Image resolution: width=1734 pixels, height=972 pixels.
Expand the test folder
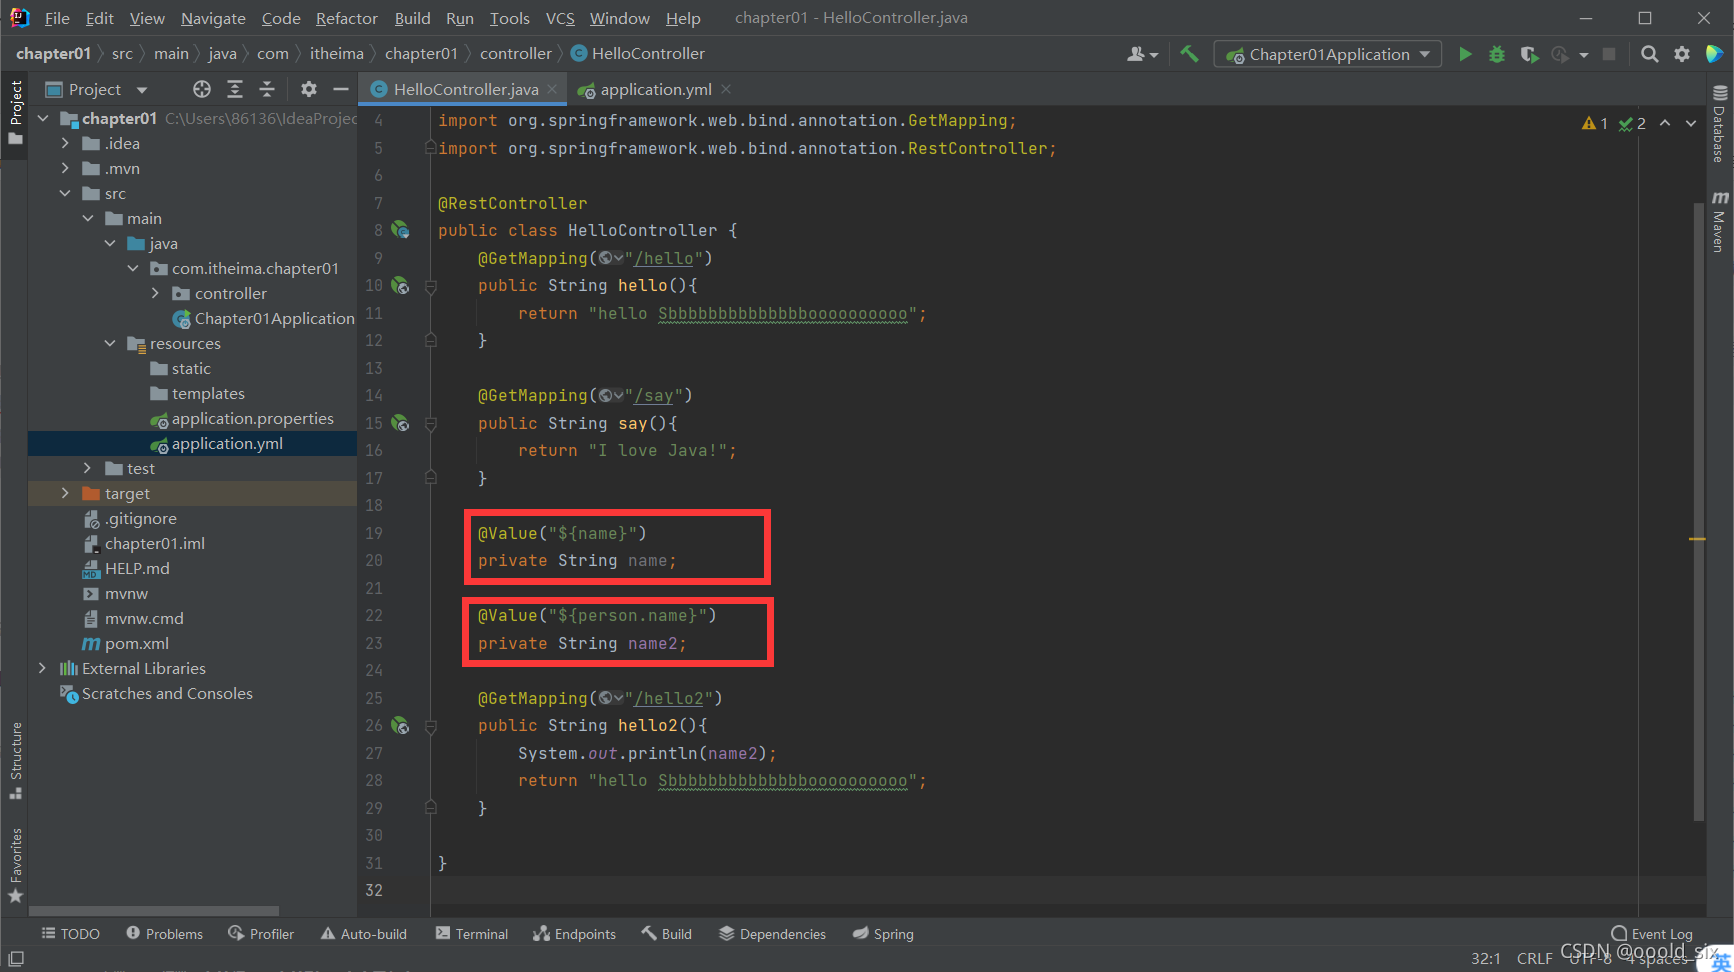(87, 468)
